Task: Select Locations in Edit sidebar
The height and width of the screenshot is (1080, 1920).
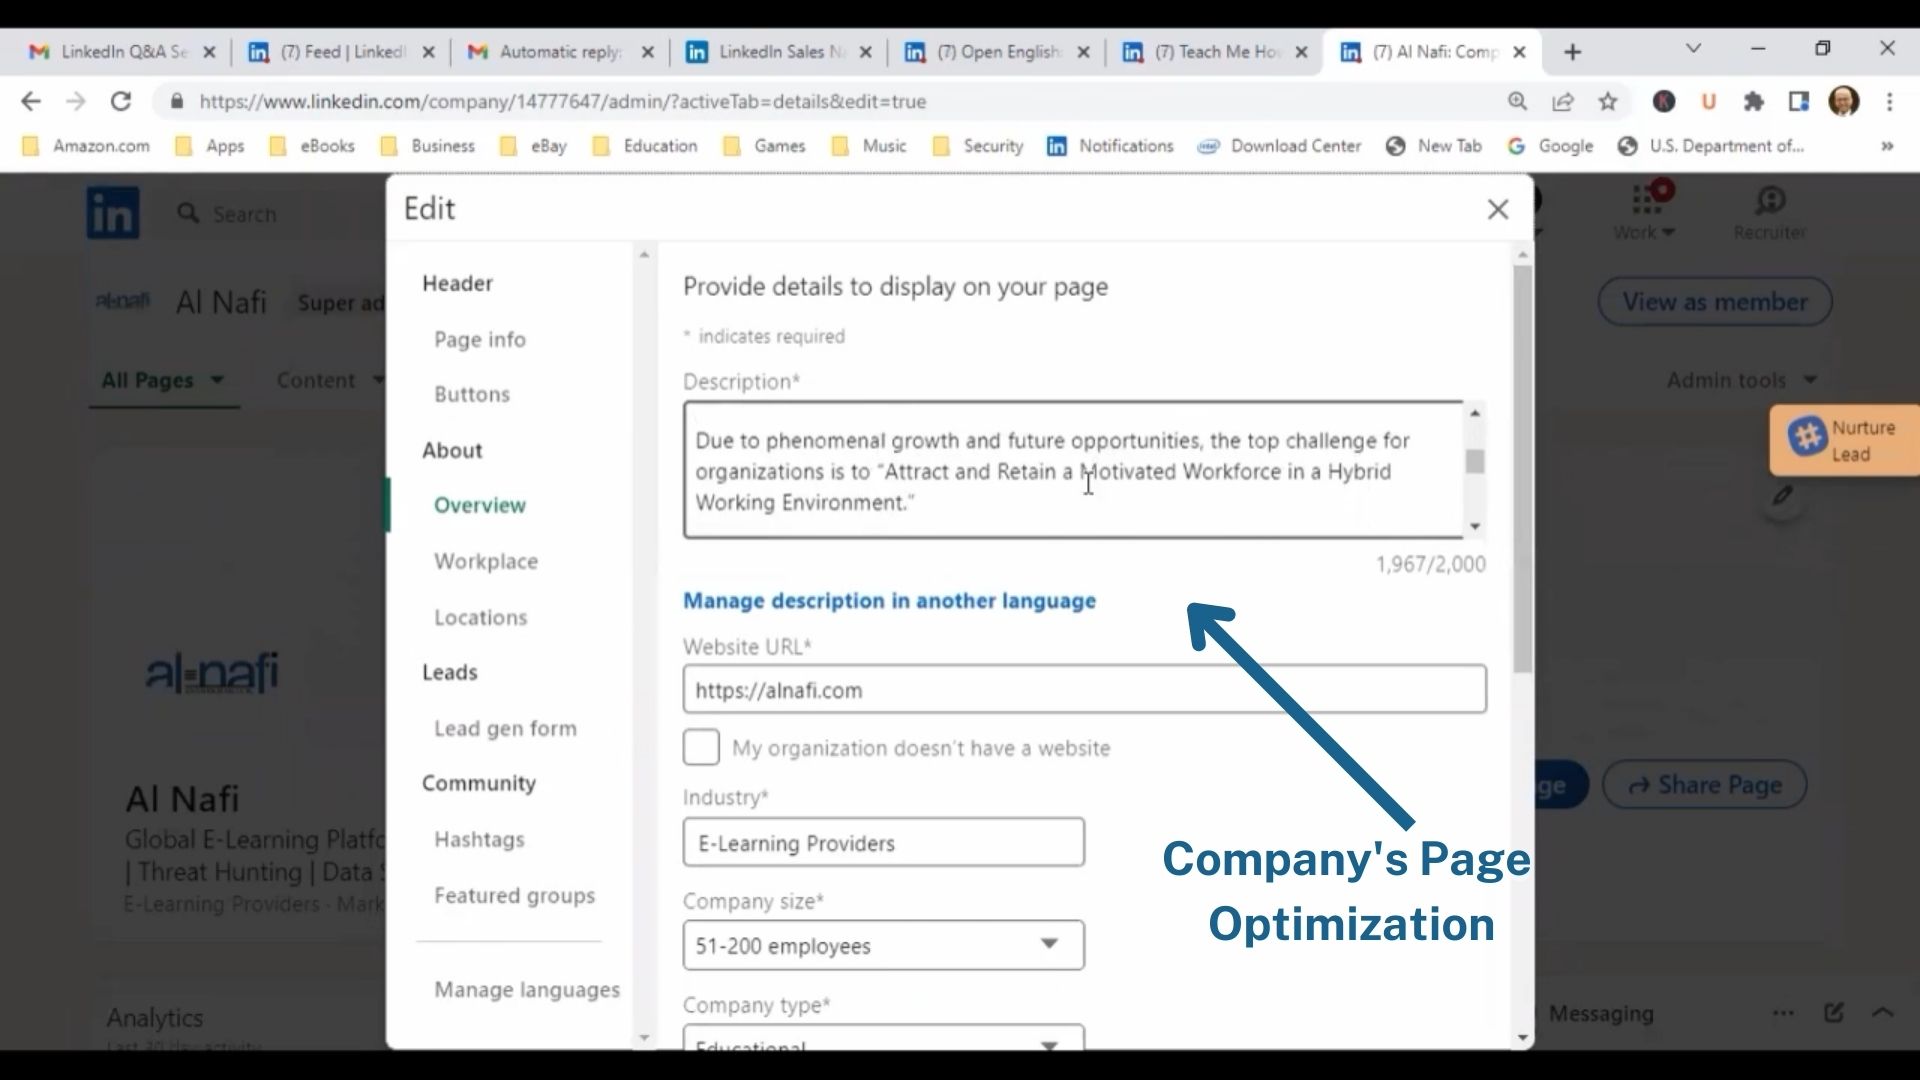Action: click(x=481, y=617)
